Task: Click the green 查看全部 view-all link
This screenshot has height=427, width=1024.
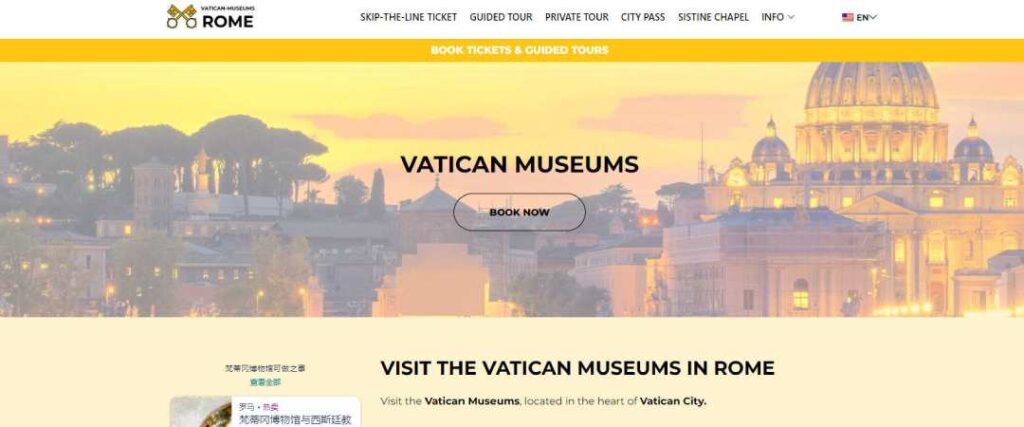Action: [265, 382]
